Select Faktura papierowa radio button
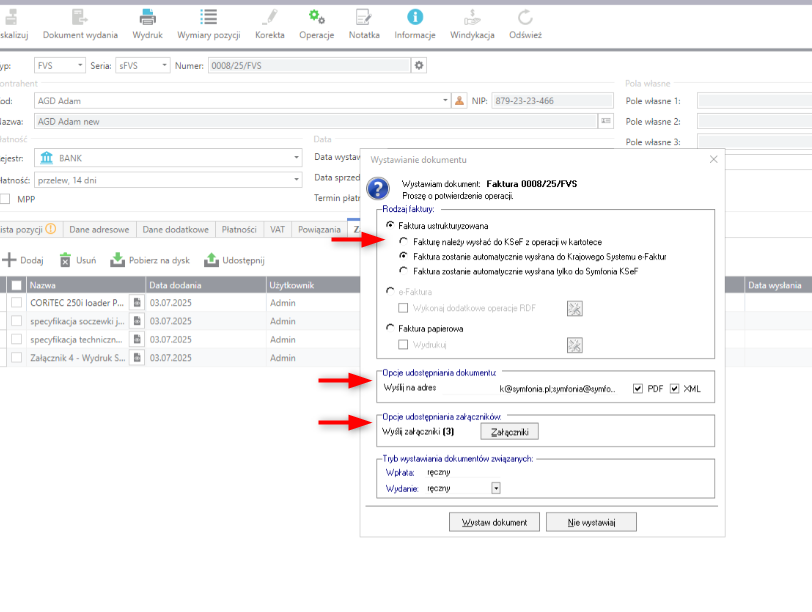Image resolution: width=812 pixels, height=612 pixels. tap(391, 328)
